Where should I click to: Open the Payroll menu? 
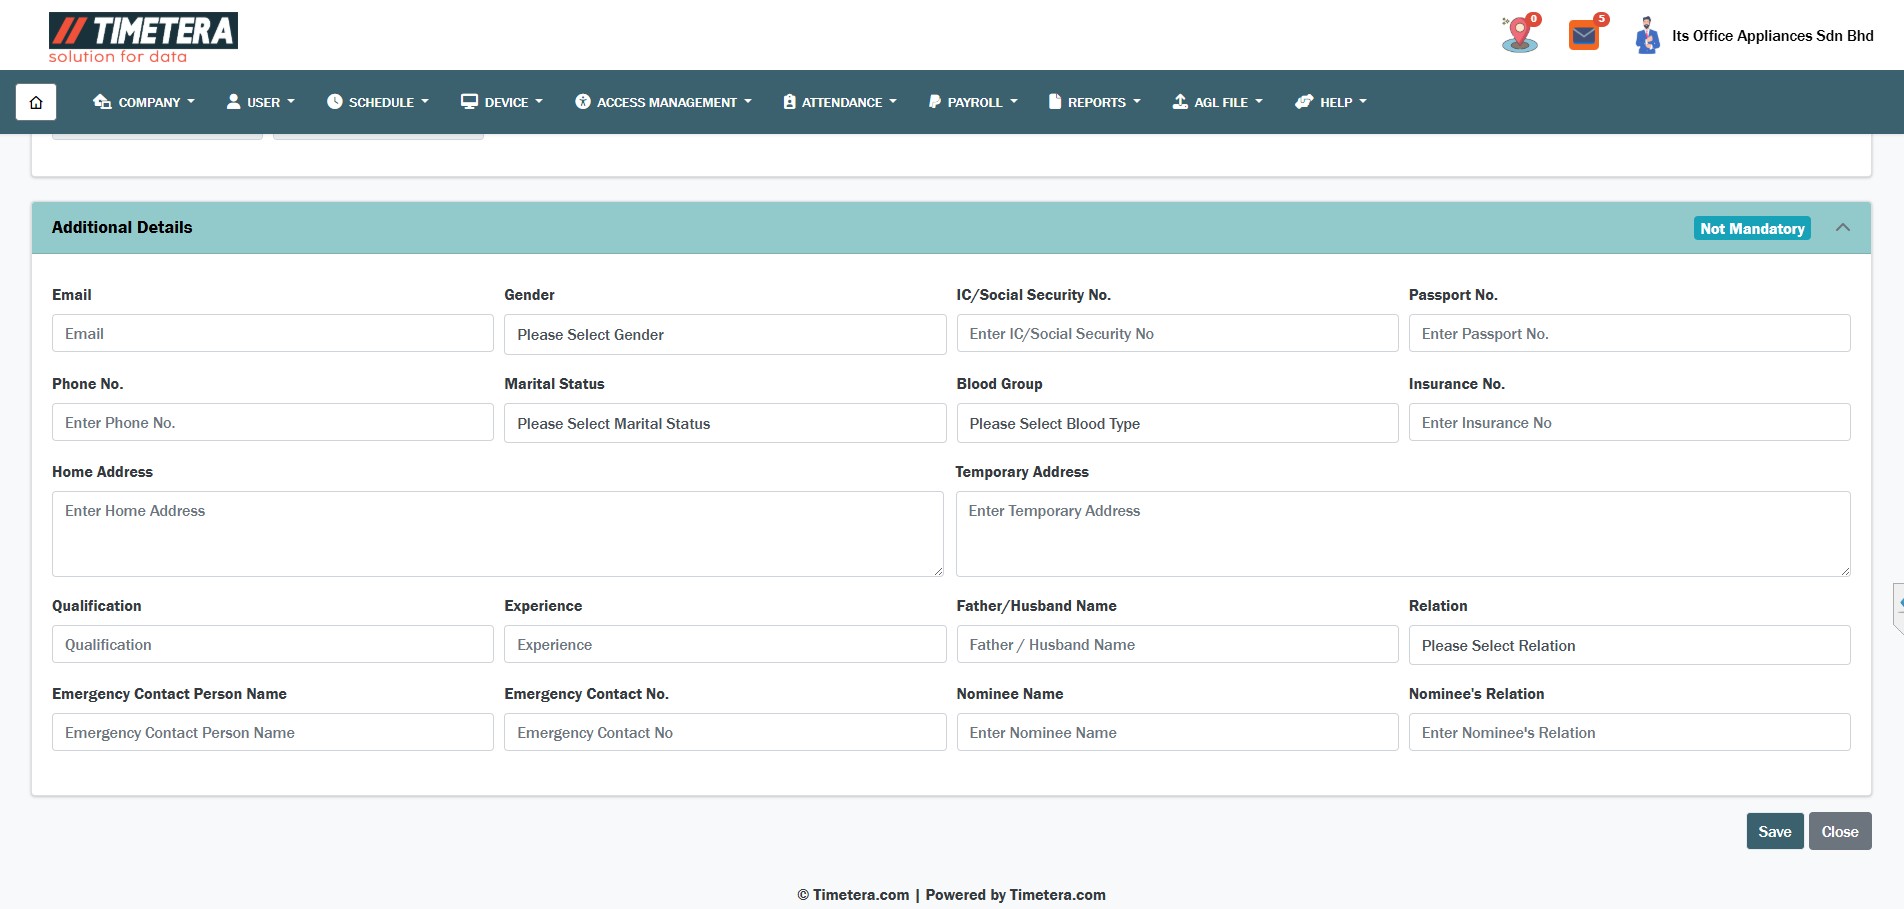[x=973, y=102]
